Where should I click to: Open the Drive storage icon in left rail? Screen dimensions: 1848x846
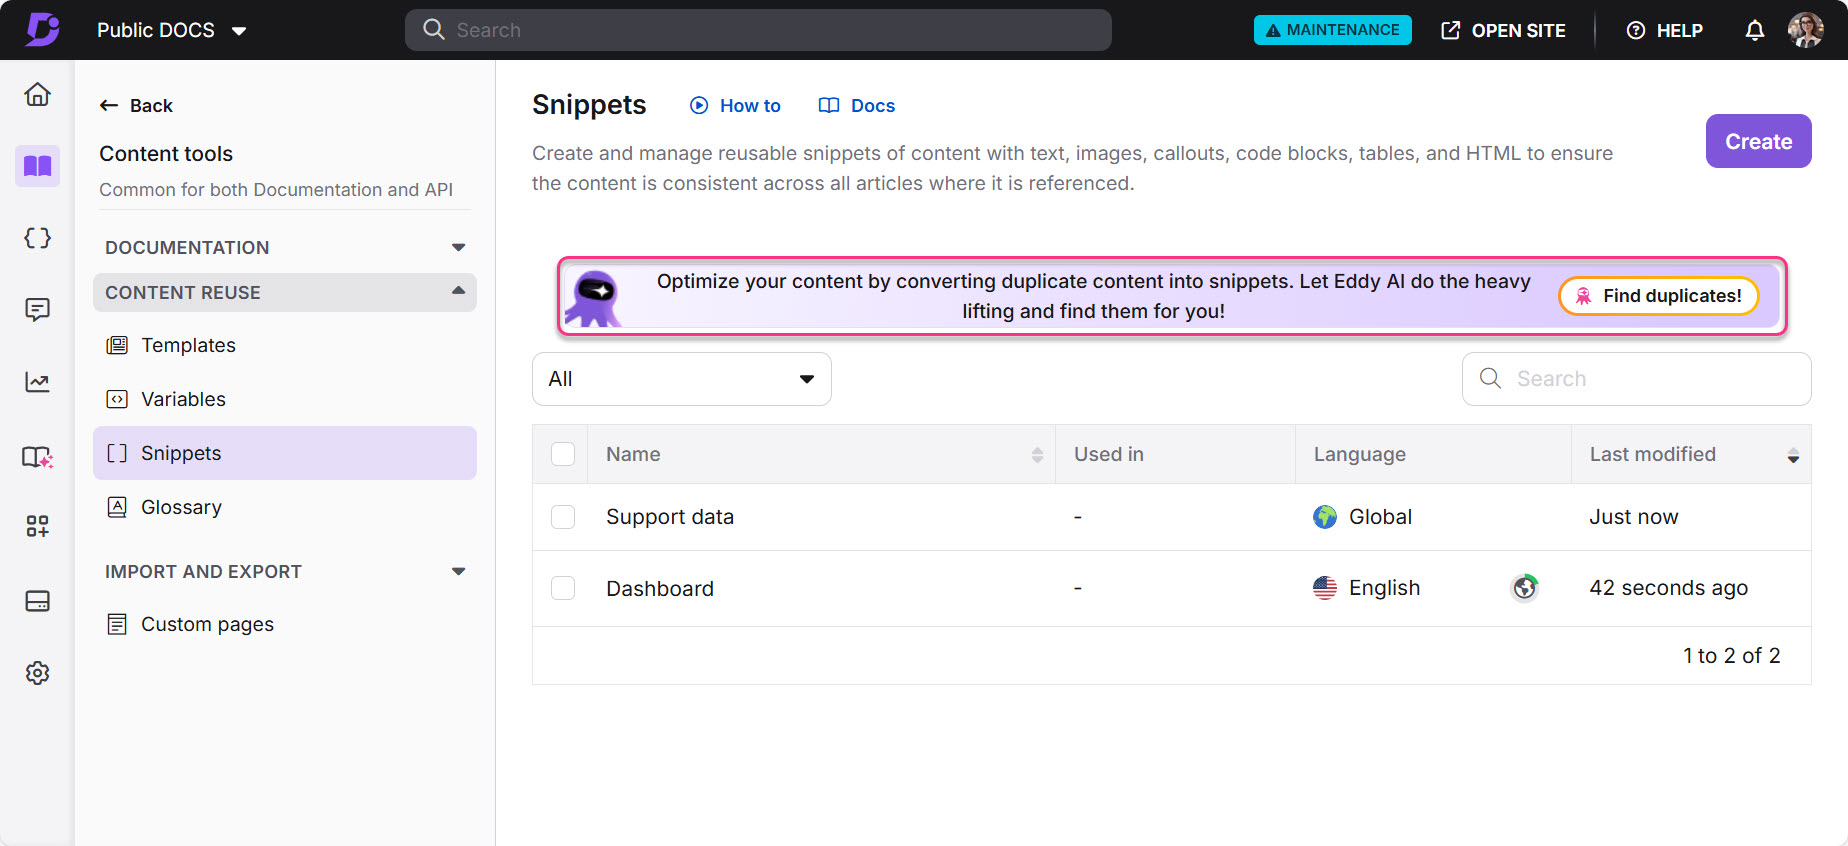pyautogui.click(x=37, y=601)
